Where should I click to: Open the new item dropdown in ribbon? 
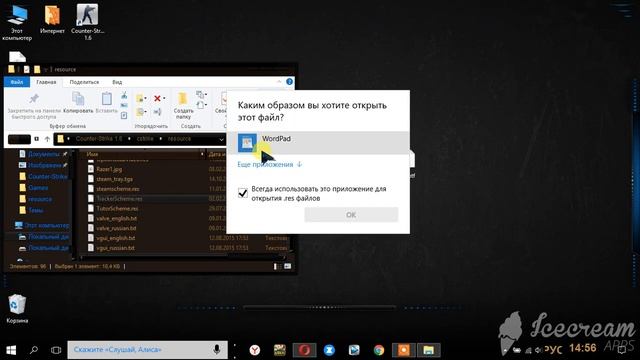[201, 95]
